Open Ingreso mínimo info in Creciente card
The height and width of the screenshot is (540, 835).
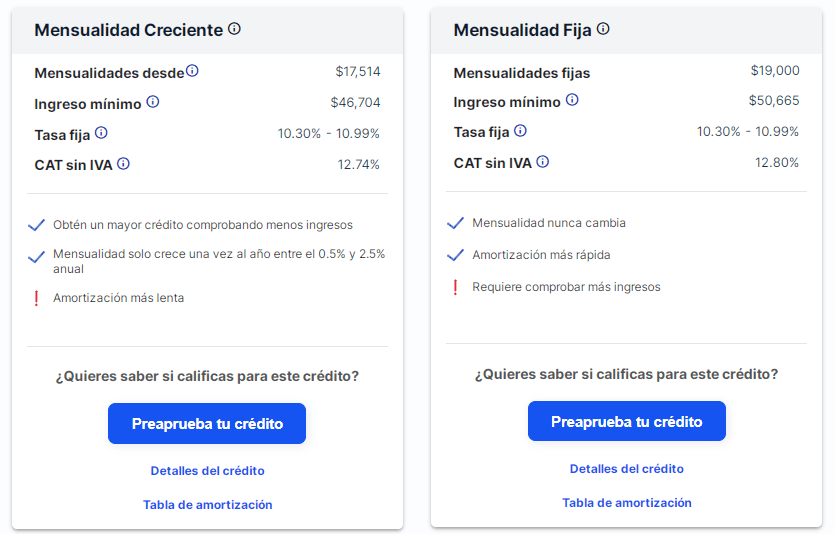153,102
